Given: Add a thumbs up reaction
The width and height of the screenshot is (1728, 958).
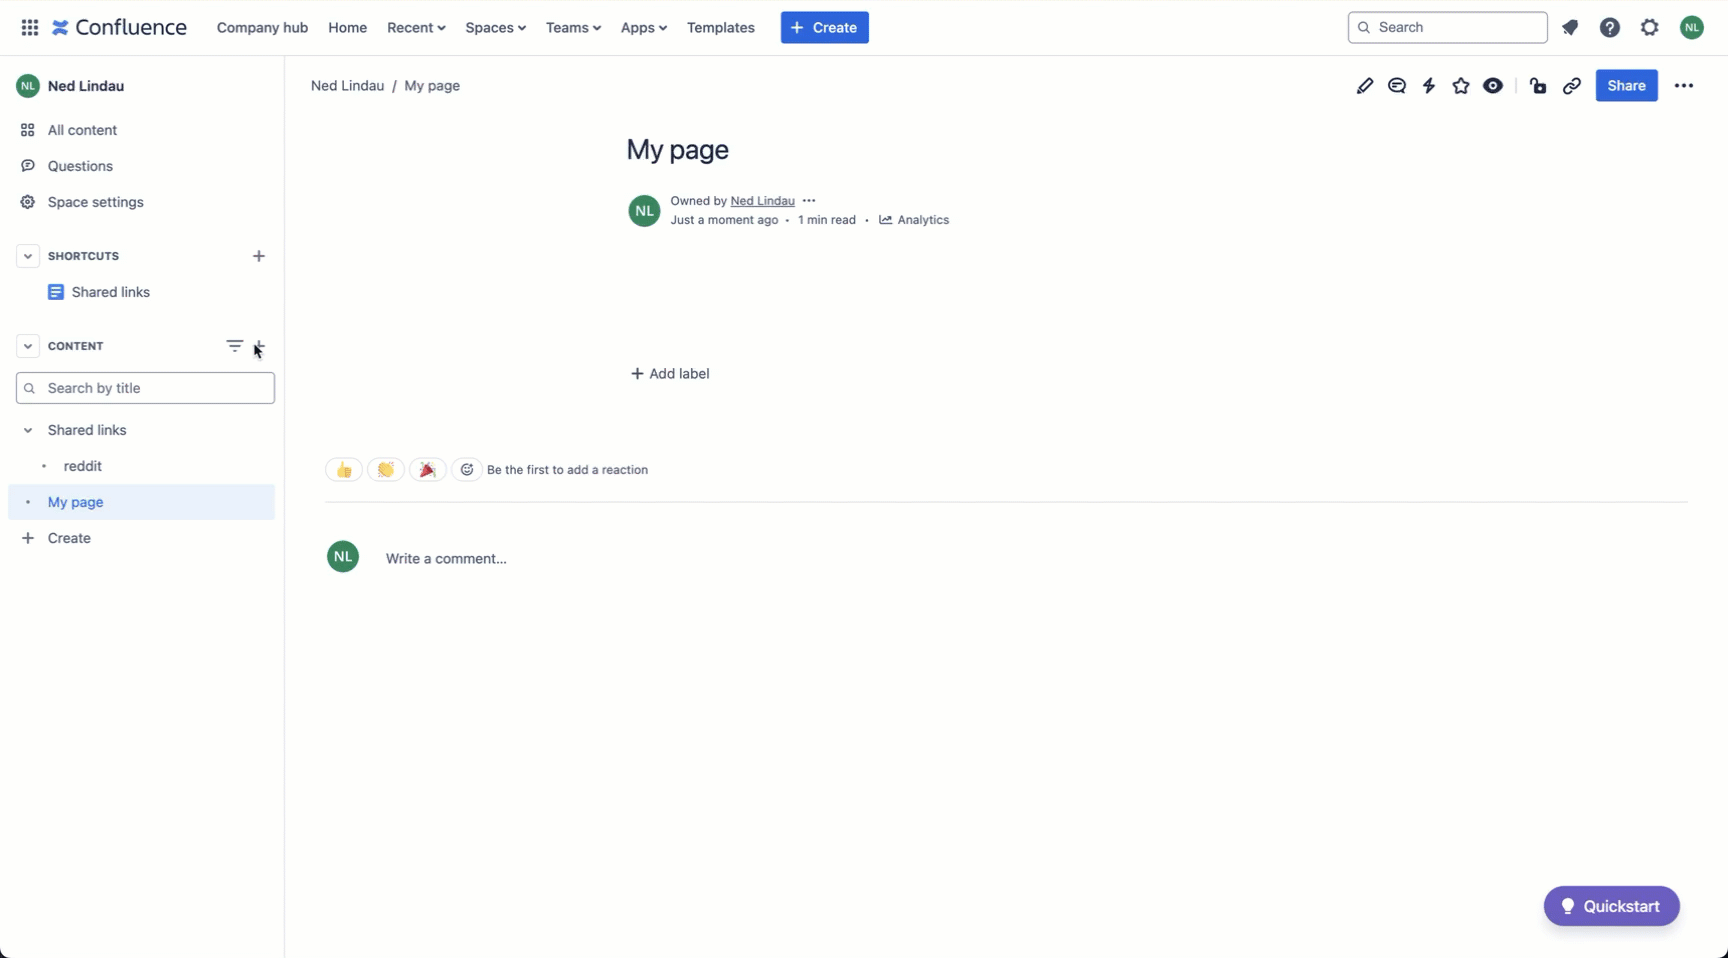Looking at the screenshot, I should pyautogui.click(x=343, y=469).
